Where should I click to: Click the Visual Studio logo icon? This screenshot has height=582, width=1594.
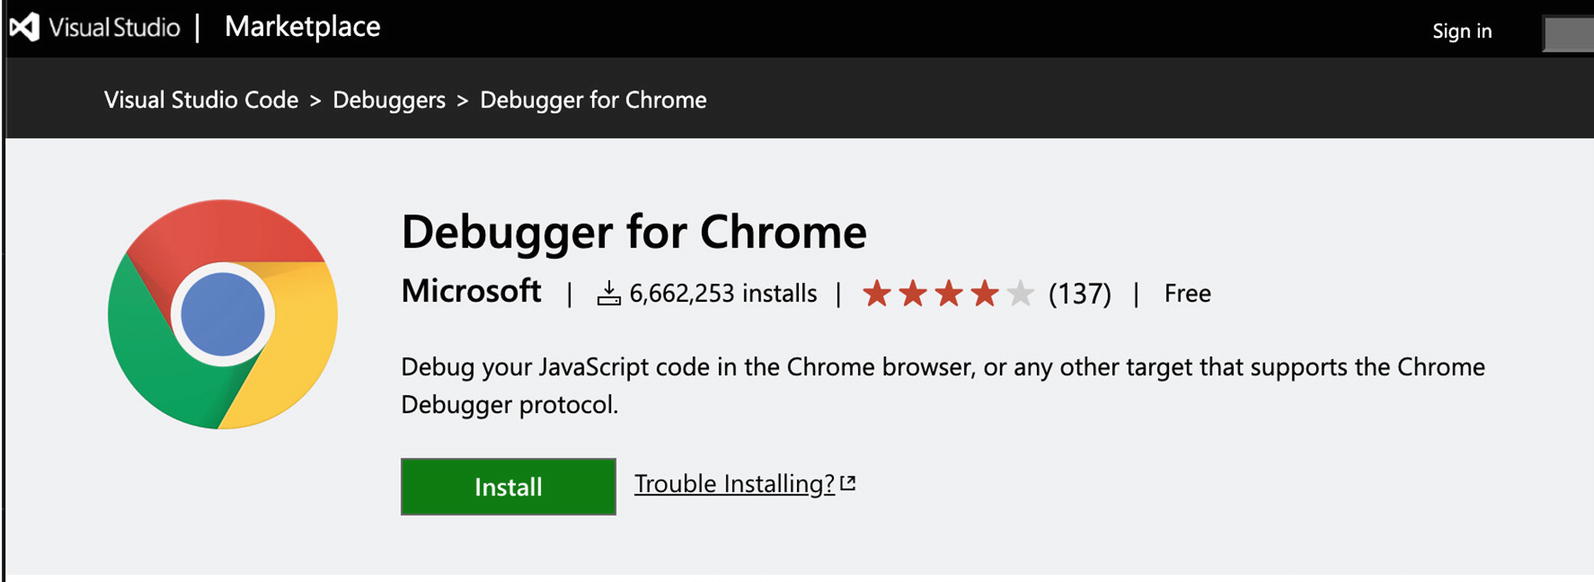24,27
